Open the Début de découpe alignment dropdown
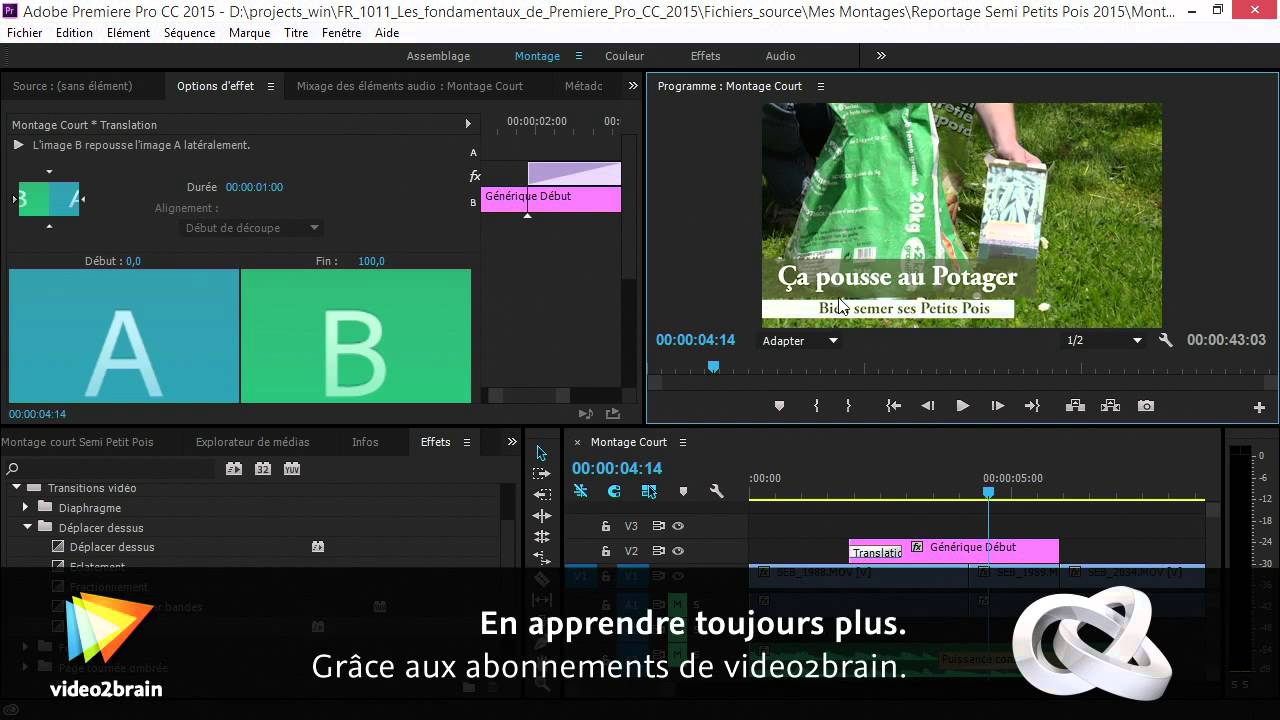 tap(252, 228)
